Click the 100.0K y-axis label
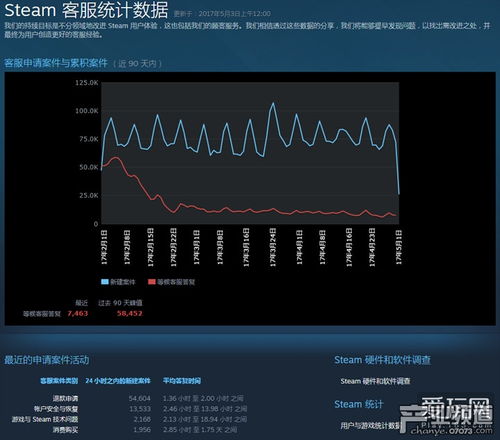500x440 pixels. click(x=87, y=111)
